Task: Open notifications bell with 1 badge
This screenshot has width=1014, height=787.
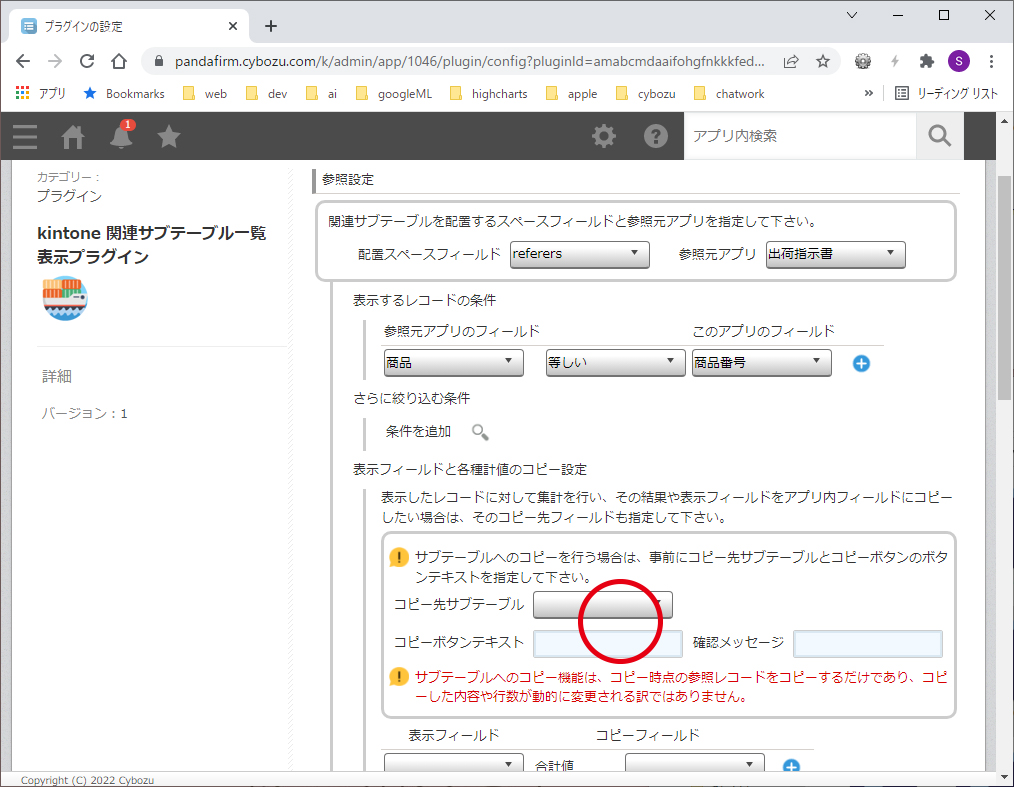Action: point(121,135)
